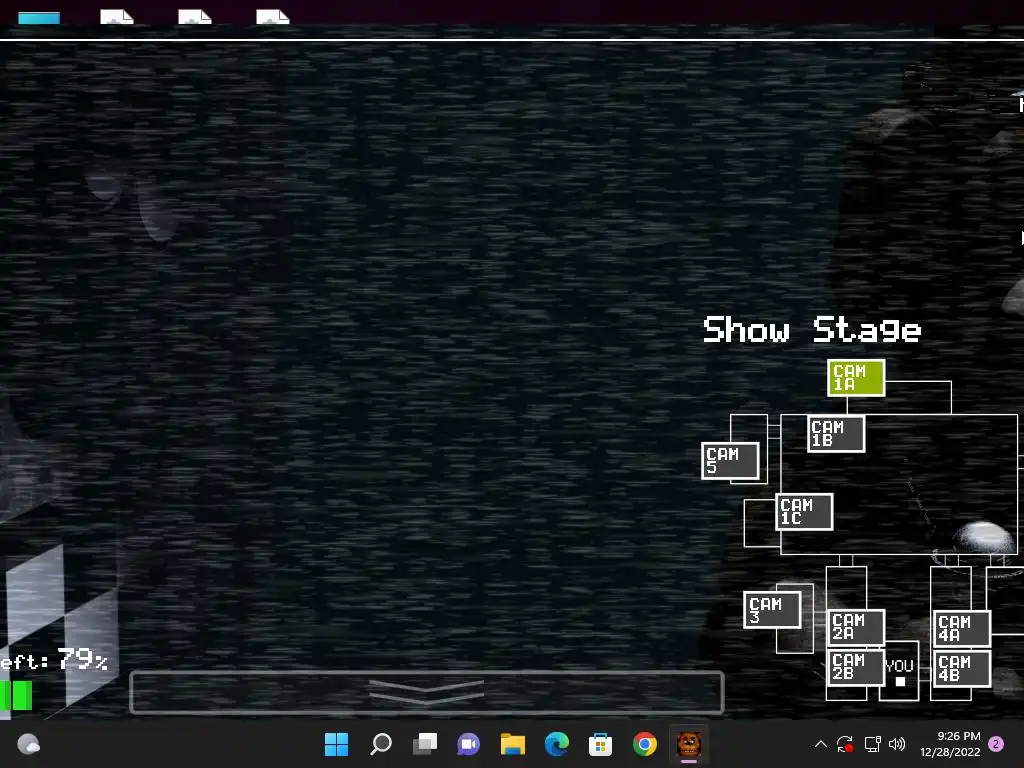The height and width of the screenshot is (768, 1024).
Task: View the CAM 3 camera
Action: (772, 610)
